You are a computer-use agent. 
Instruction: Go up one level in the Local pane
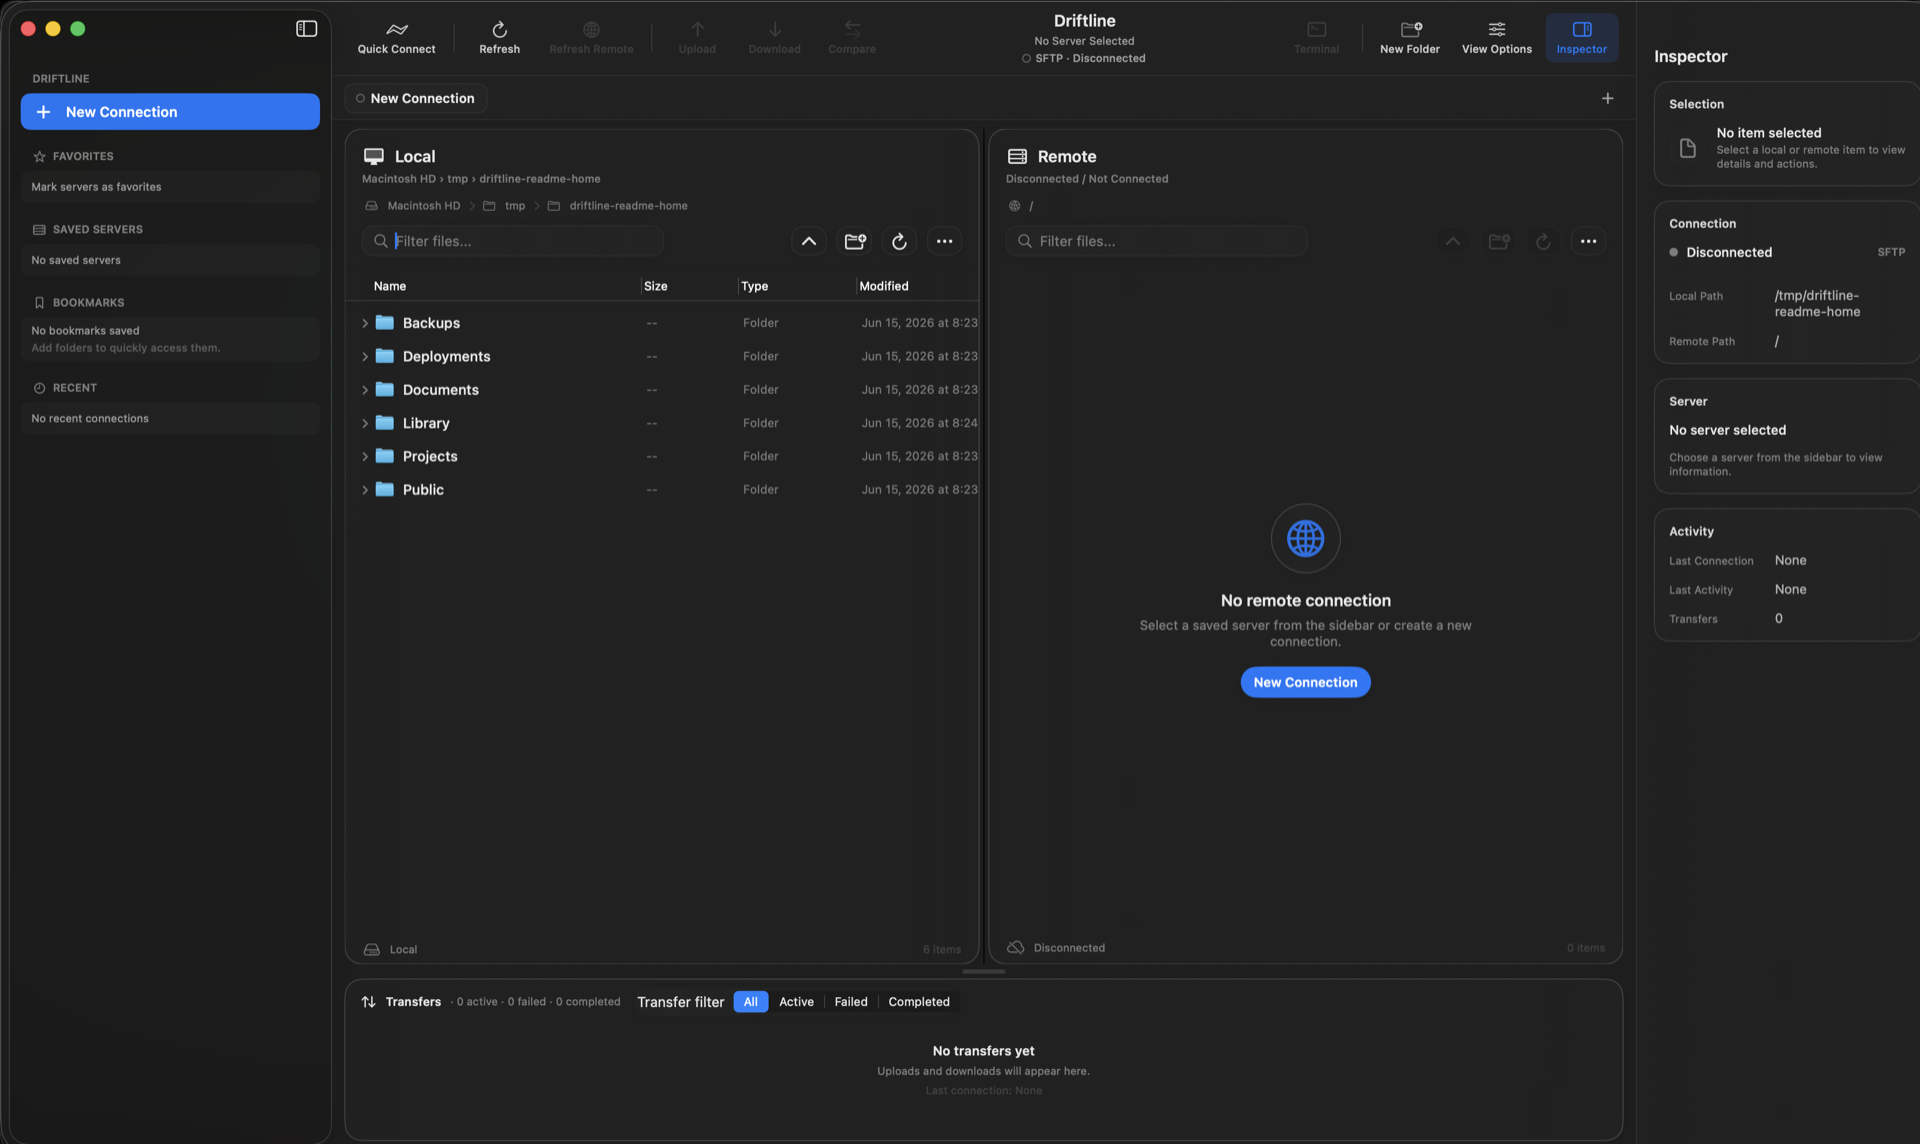tap(809, 241)
